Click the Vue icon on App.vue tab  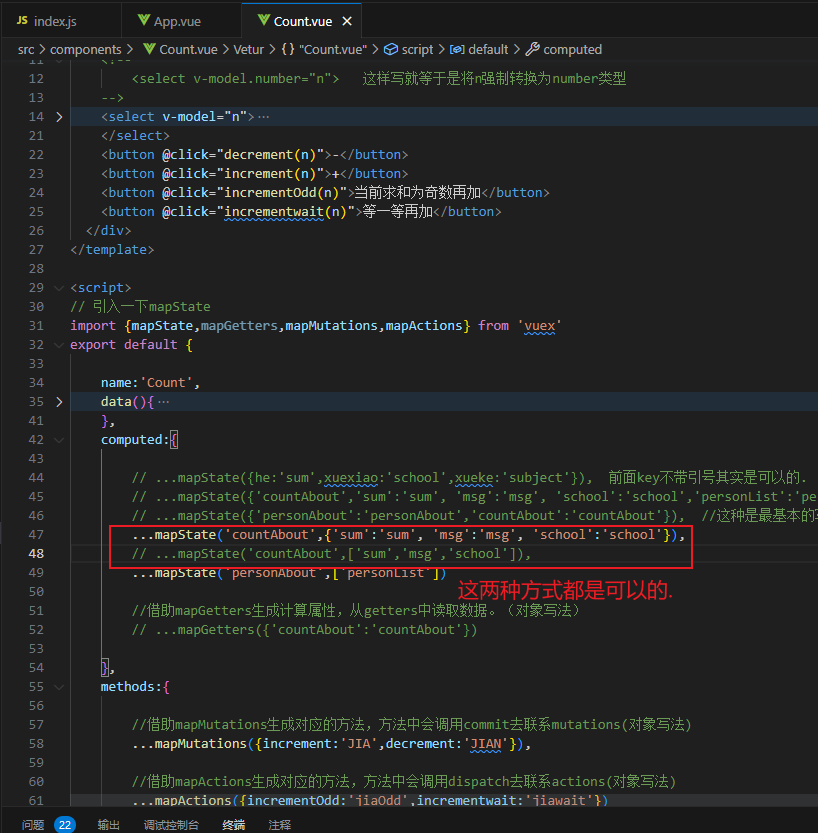pyautogui.click(x=142, y=21)
